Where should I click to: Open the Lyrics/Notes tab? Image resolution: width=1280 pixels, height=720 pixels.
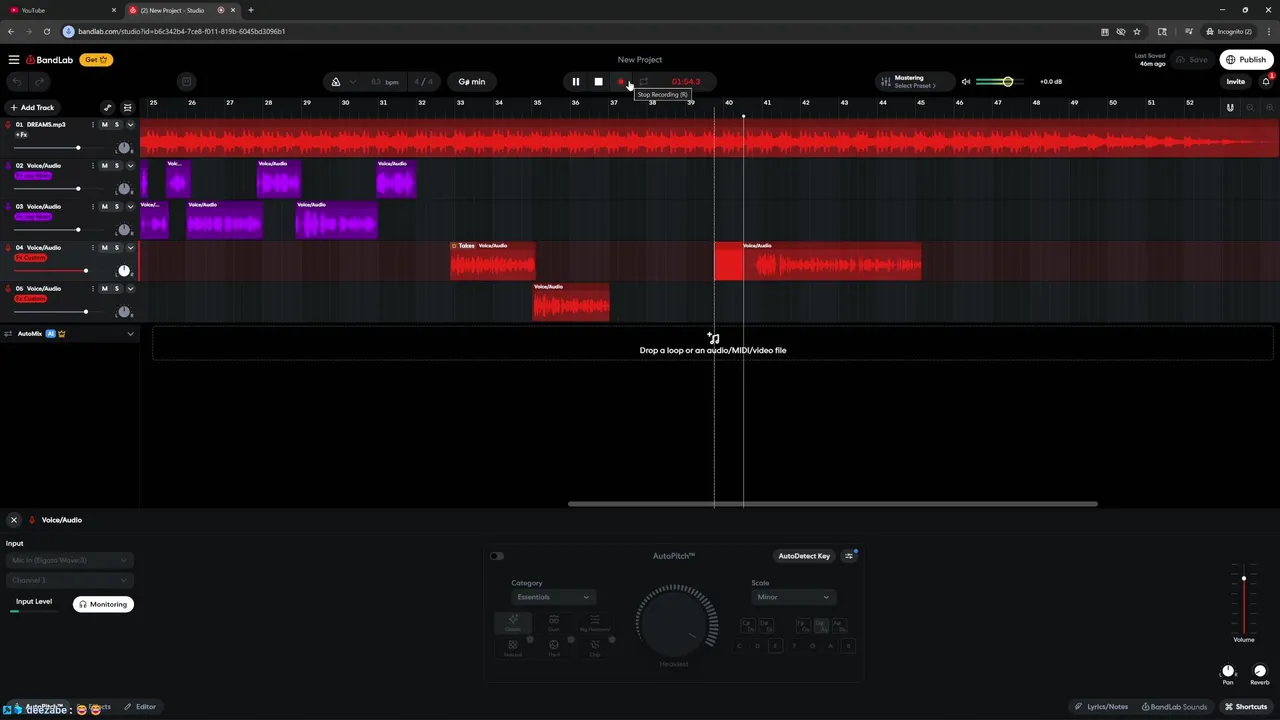[x=1102, y=707]
